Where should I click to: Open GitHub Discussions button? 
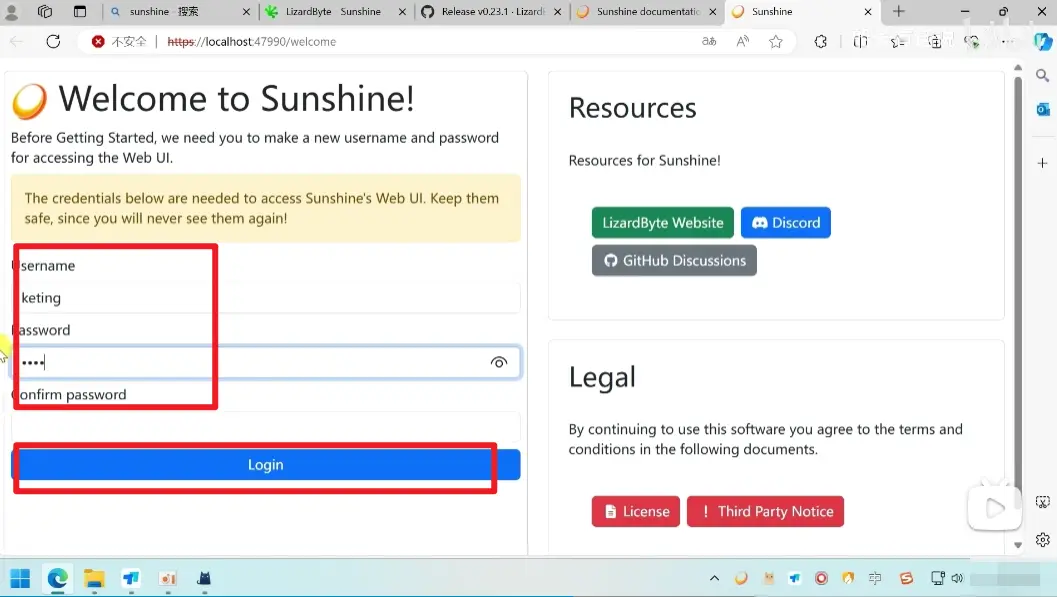[674, 261]
